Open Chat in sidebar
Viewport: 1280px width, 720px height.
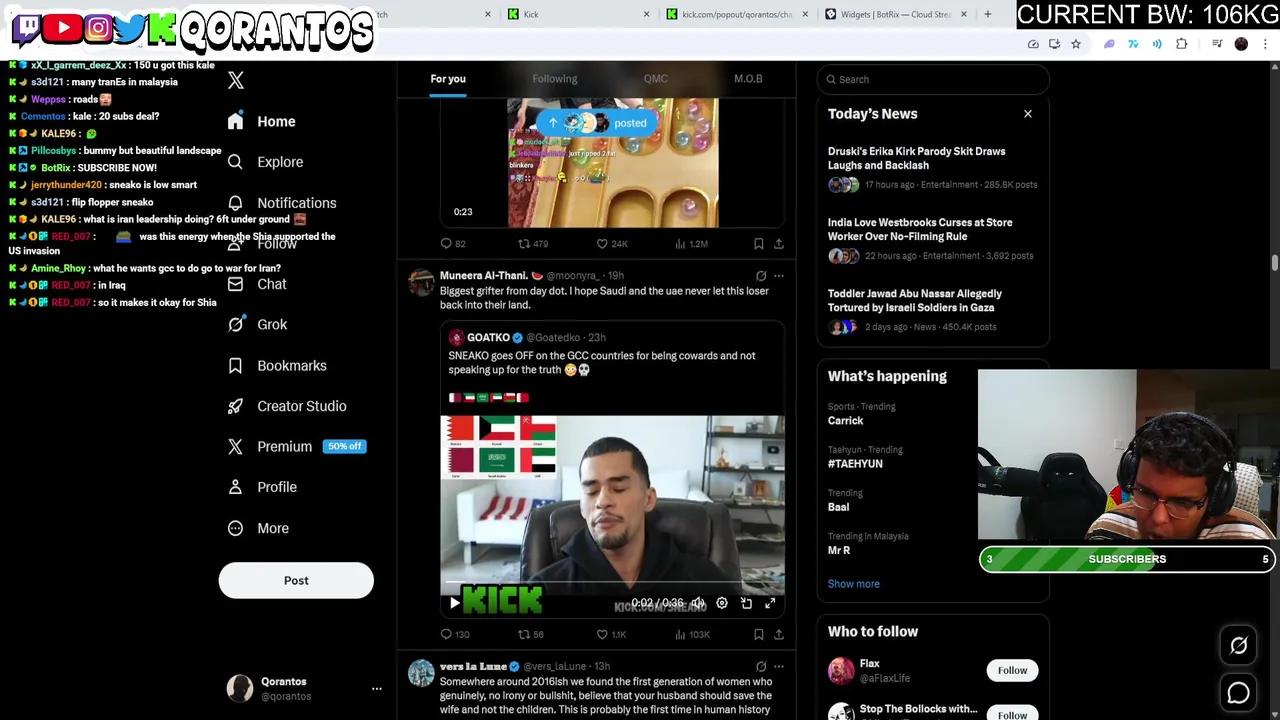click(256, 284)
